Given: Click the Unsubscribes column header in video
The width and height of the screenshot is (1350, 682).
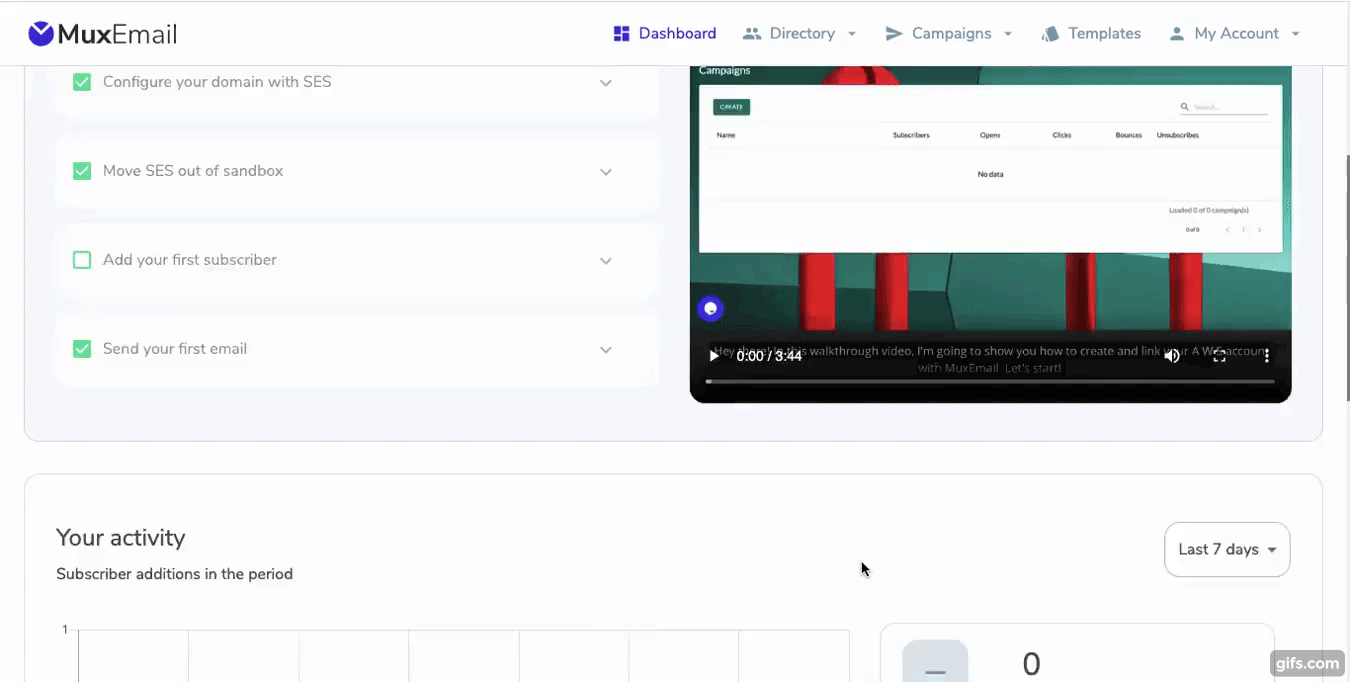Looking at the screenshot, I should click(1177, 135).
